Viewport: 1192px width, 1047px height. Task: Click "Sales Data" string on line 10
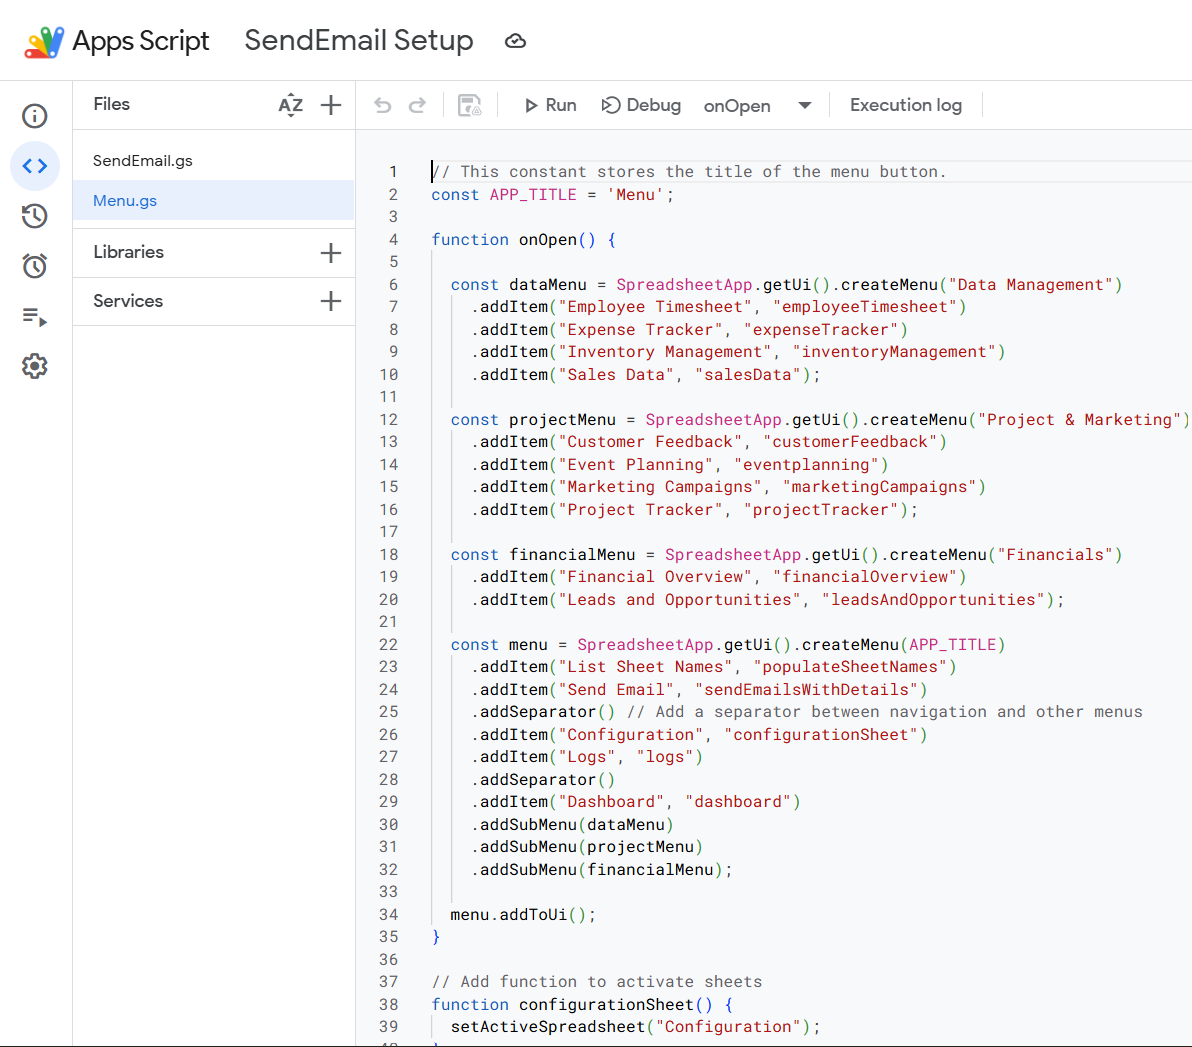(617, 375)
